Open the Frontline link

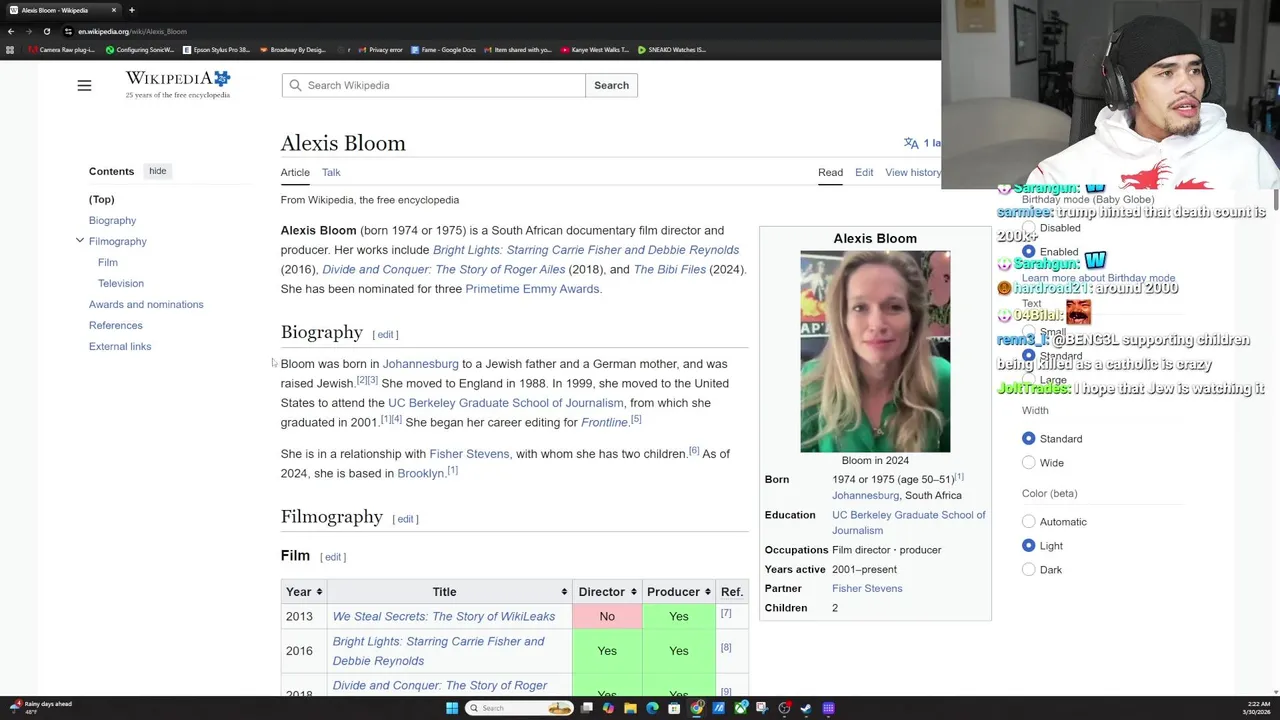tap(604, 422)
